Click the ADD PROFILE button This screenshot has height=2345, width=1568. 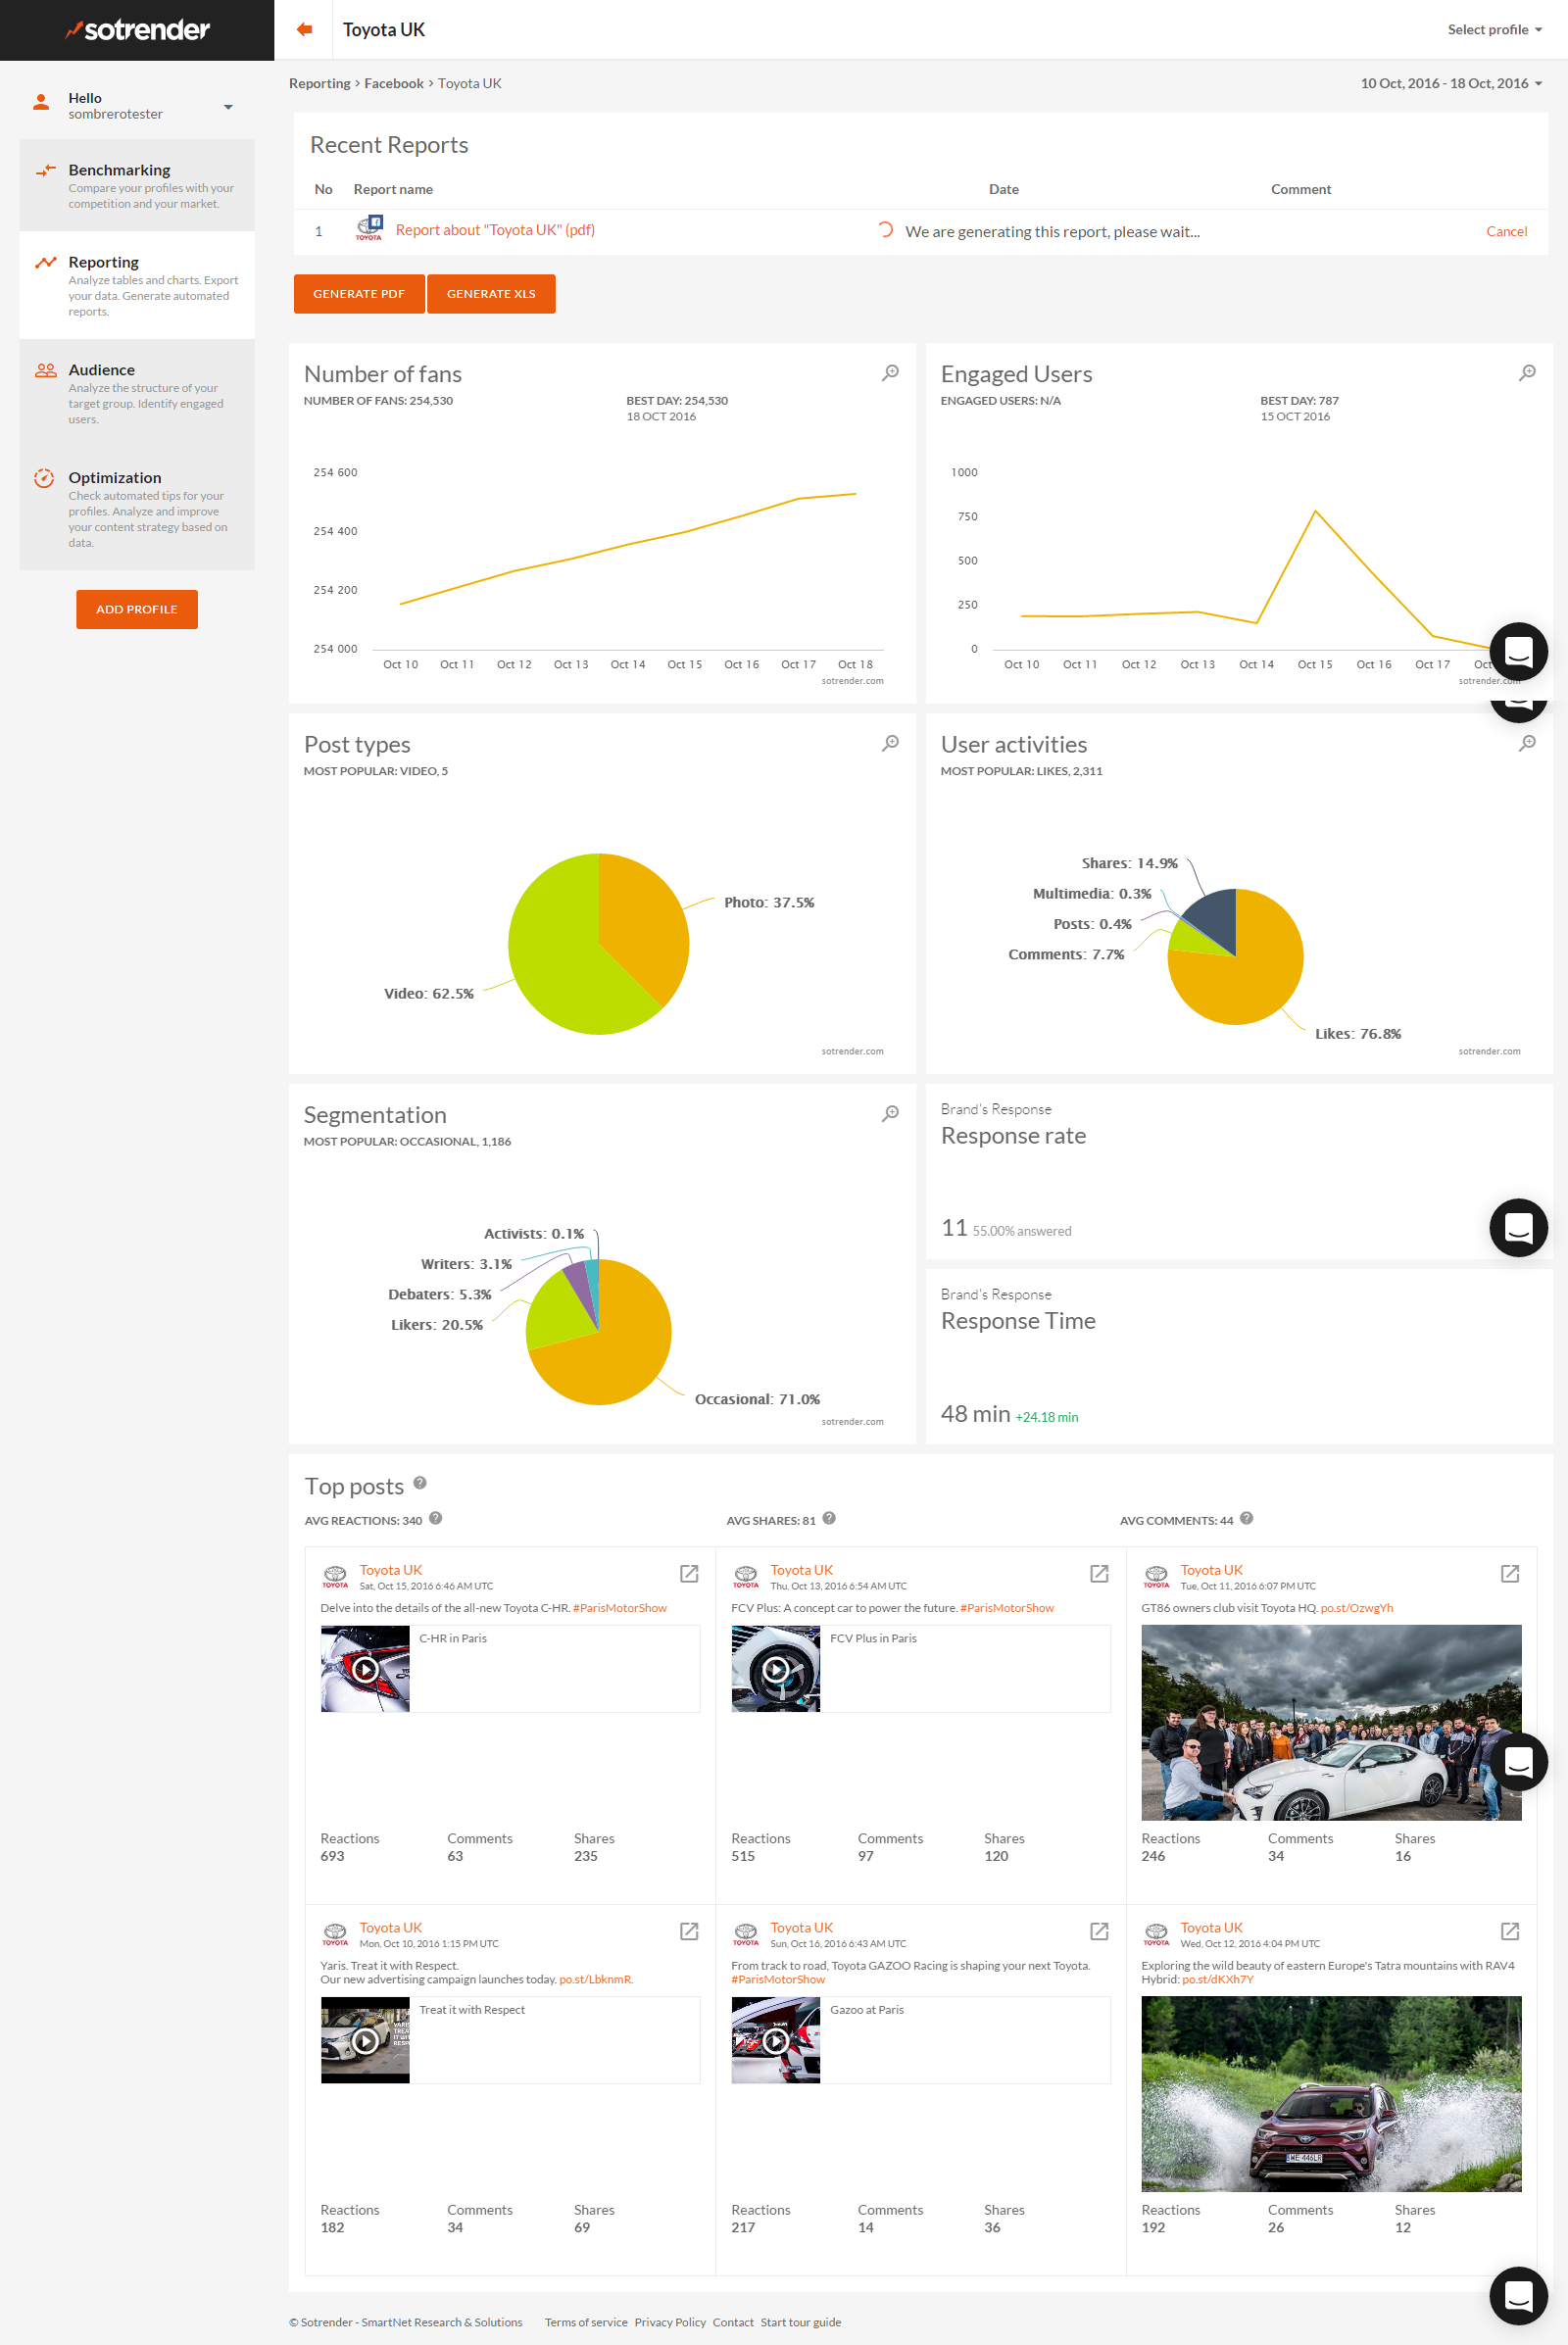137,609
